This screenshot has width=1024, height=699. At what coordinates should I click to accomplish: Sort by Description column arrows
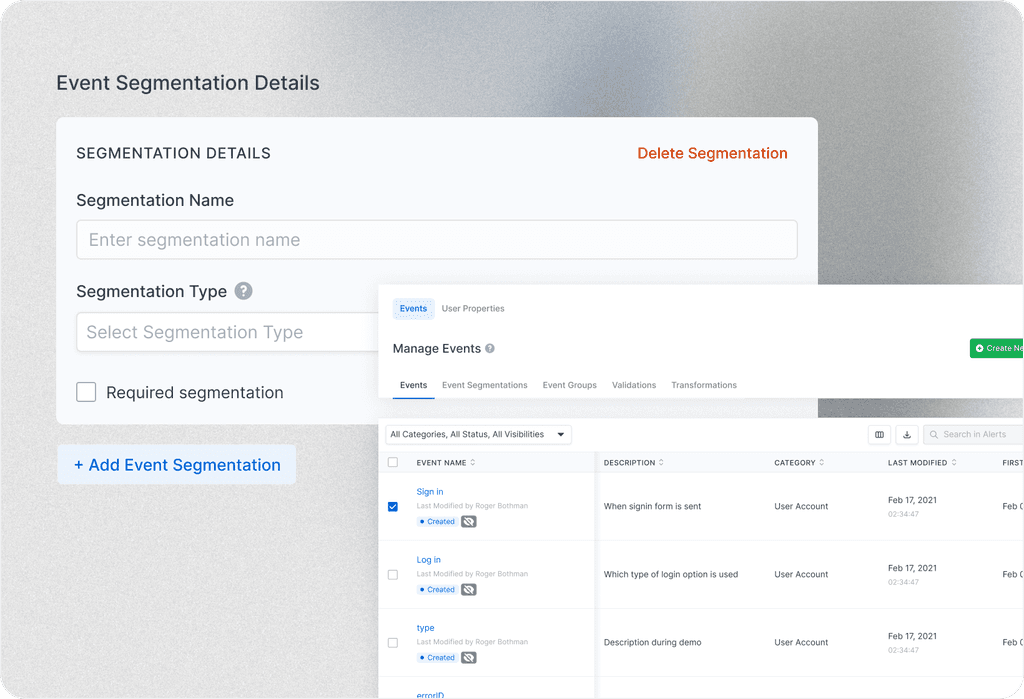661,463
